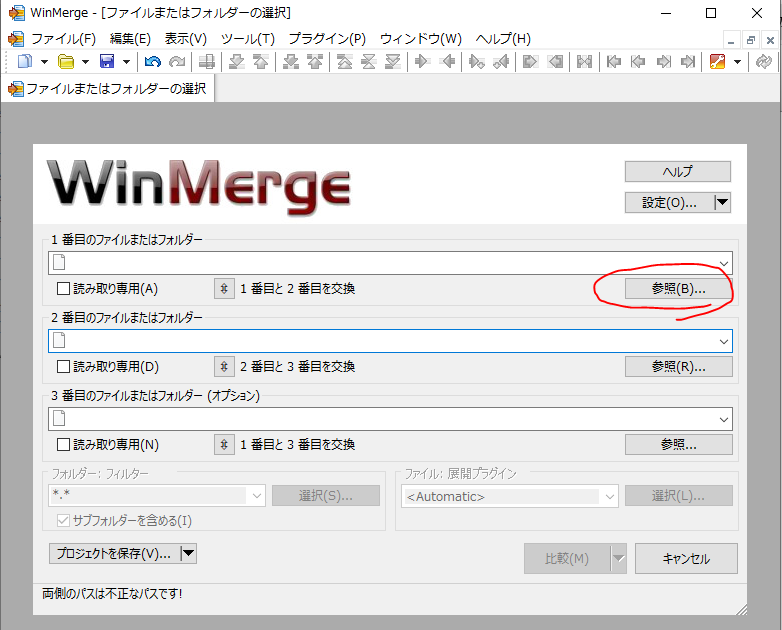This screenshot has width=782, height=630.
Task: Open the プロジェクトを保存 dropdown arrow
Action: click(189, 553)
